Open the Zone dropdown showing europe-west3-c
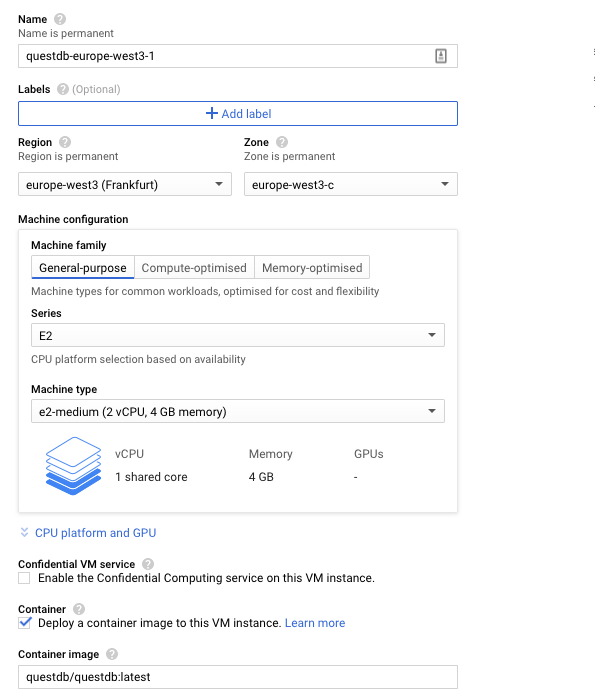Viewport: 595px width, 695px height. [351, 184]
